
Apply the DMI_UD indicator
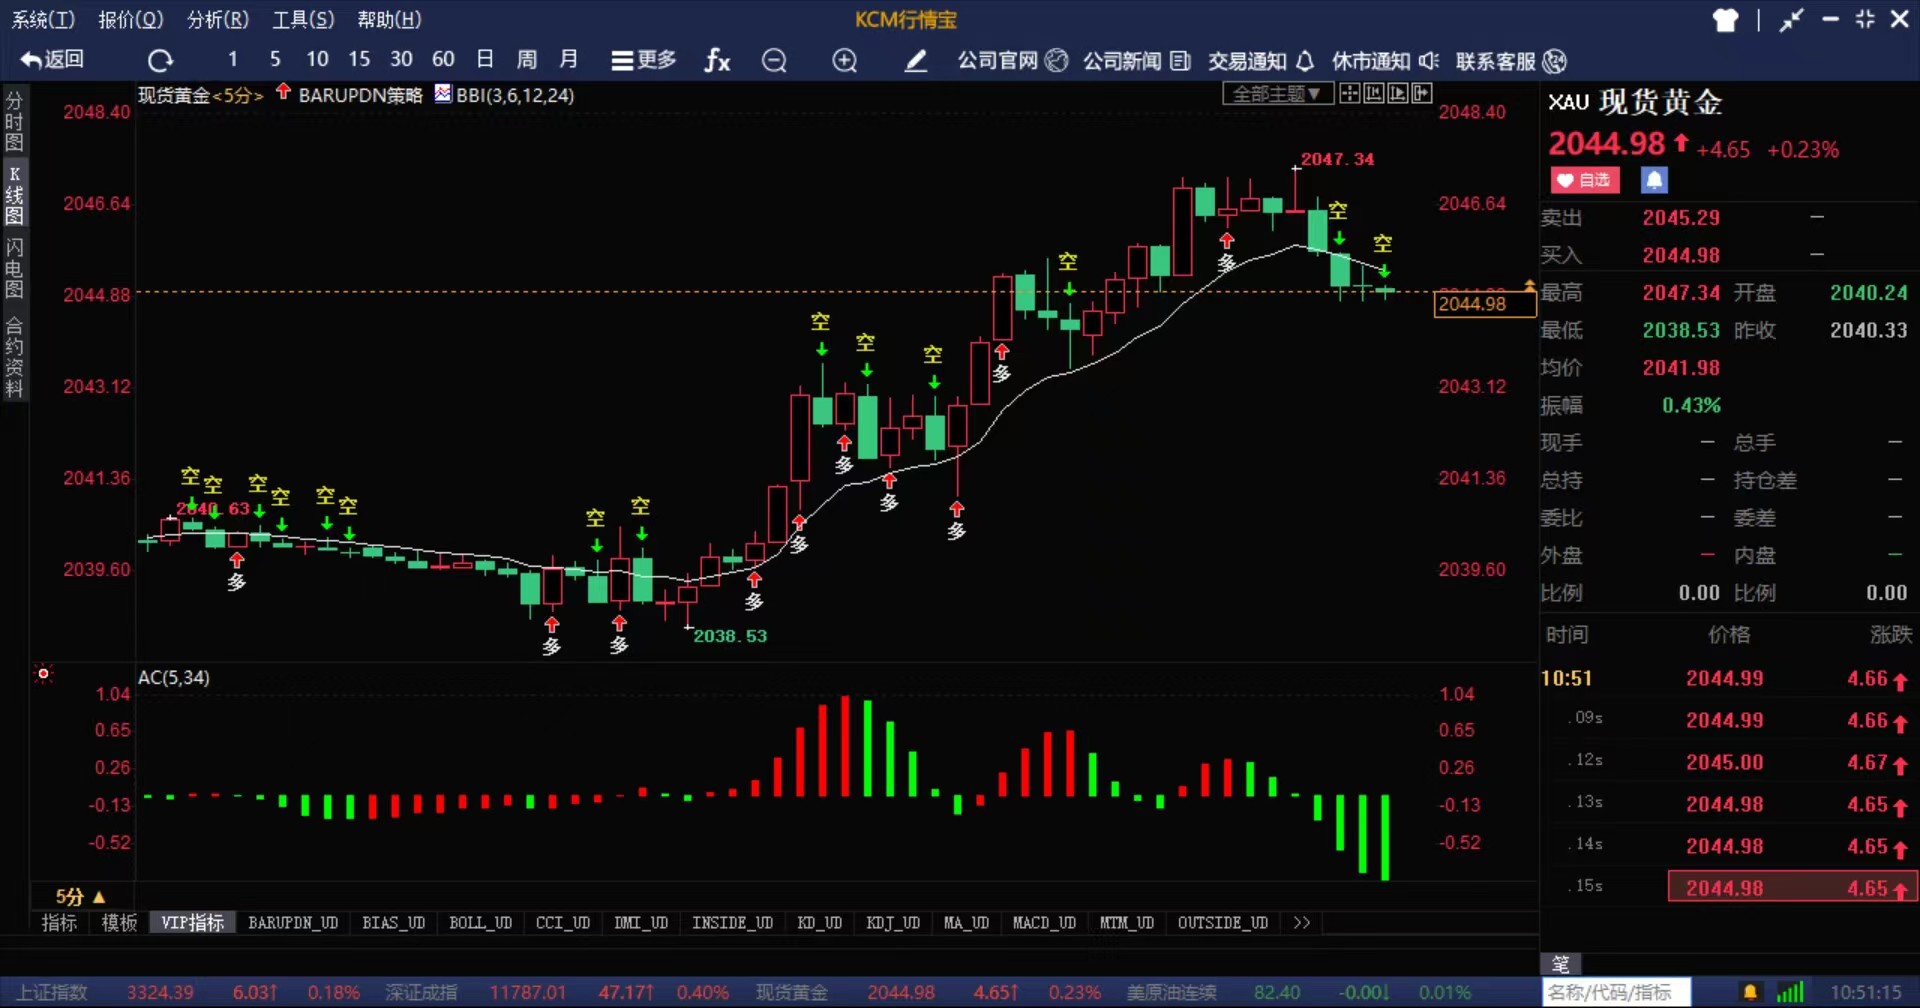pyautogui.click(x=641, y=922)
